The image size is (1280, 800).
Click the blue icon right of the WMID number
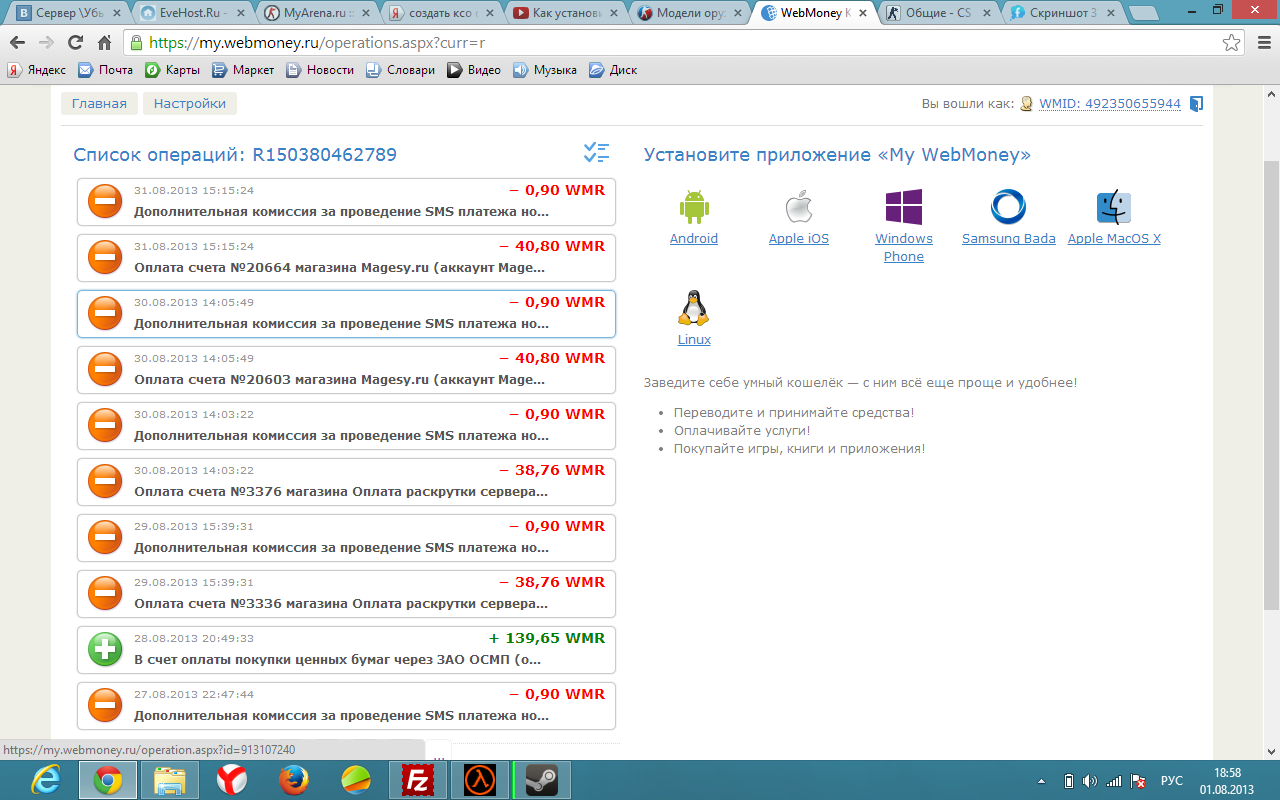pyautogui.click(x=1196, y=104)
